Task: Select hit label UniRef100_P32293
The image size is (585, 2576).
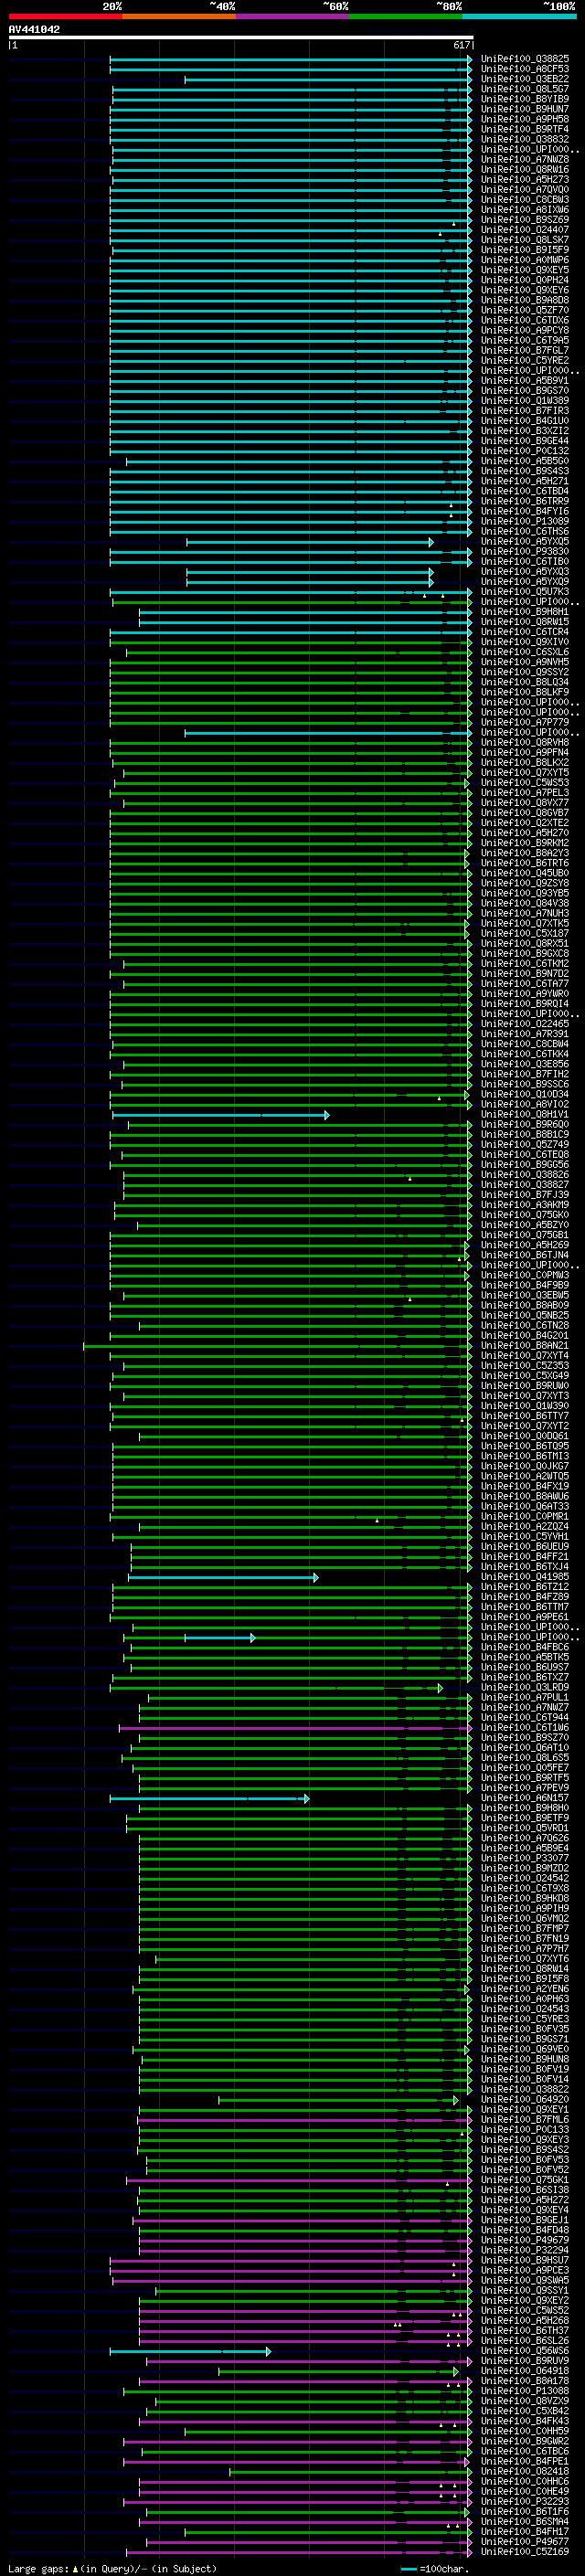Action: [525, 2501]
